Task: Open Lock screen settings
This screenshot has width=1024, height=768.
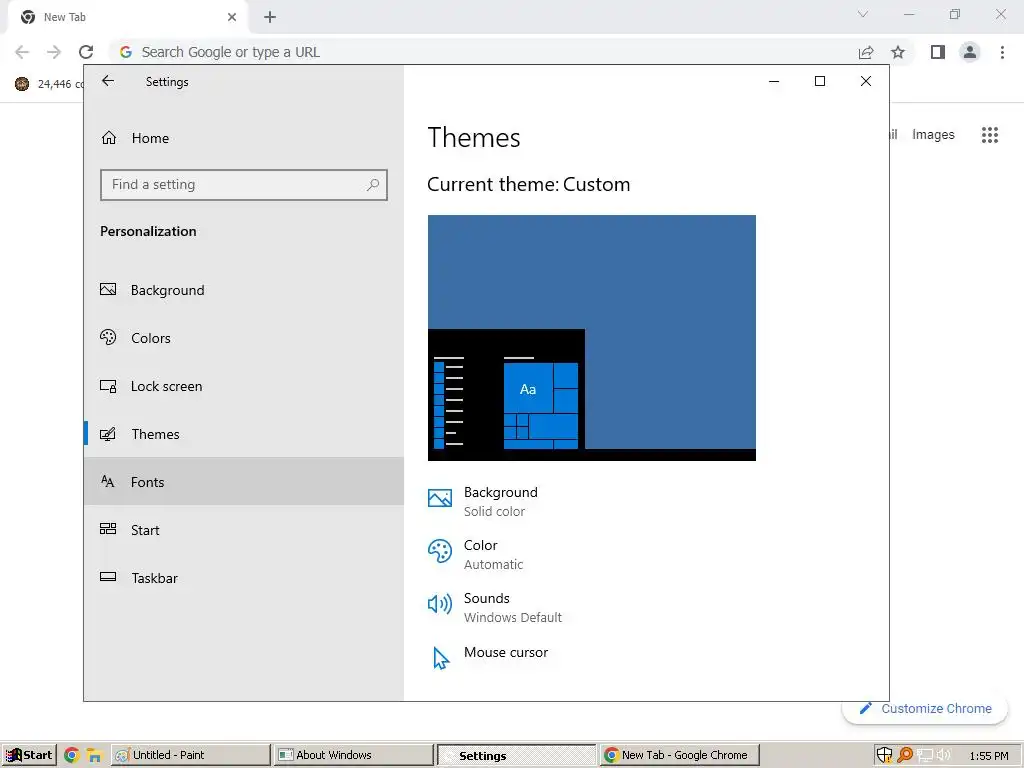Action: click(244, 386)
